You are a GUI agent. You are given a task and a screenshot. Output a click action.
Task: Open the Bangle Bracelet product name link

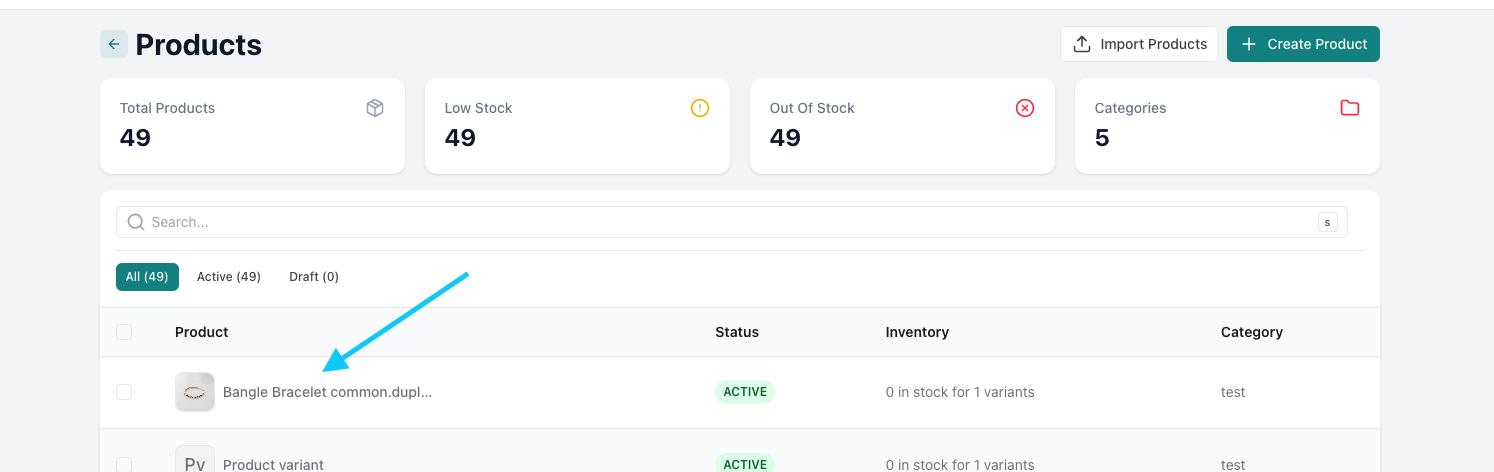pos(327,392)
